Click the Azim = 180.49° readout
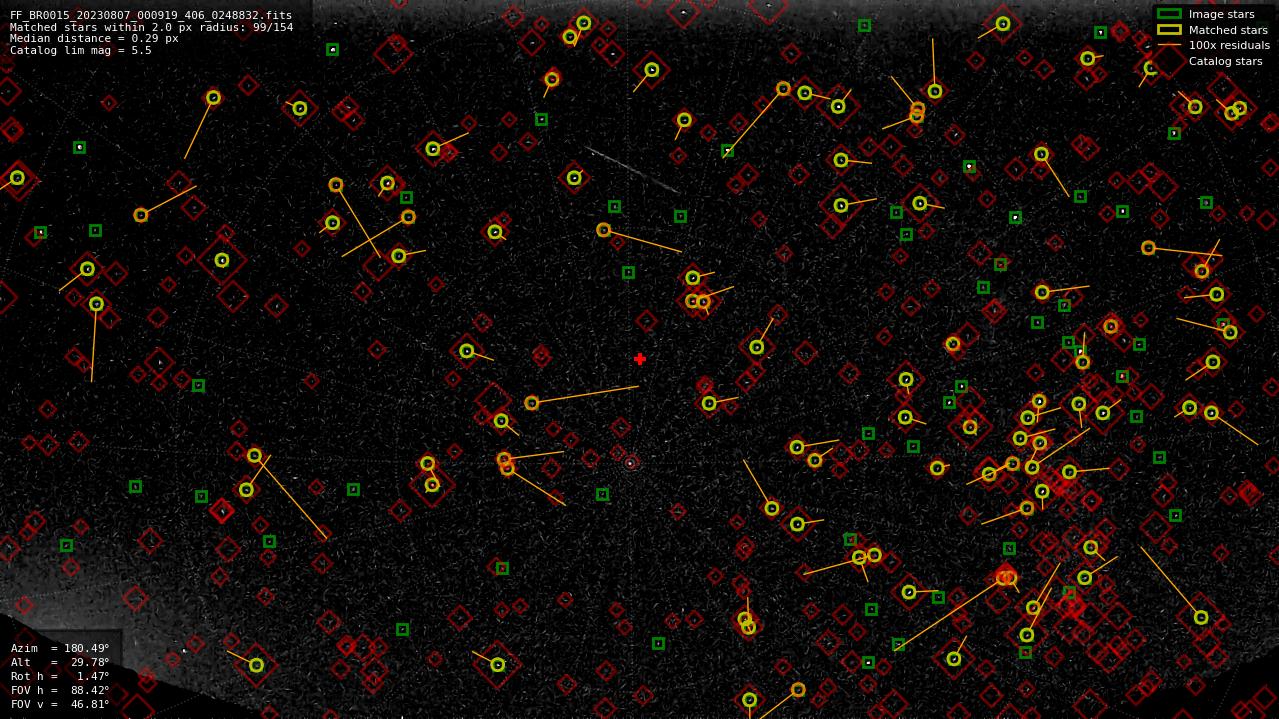Screen dimensions: 1279x719 click(60, 648)
